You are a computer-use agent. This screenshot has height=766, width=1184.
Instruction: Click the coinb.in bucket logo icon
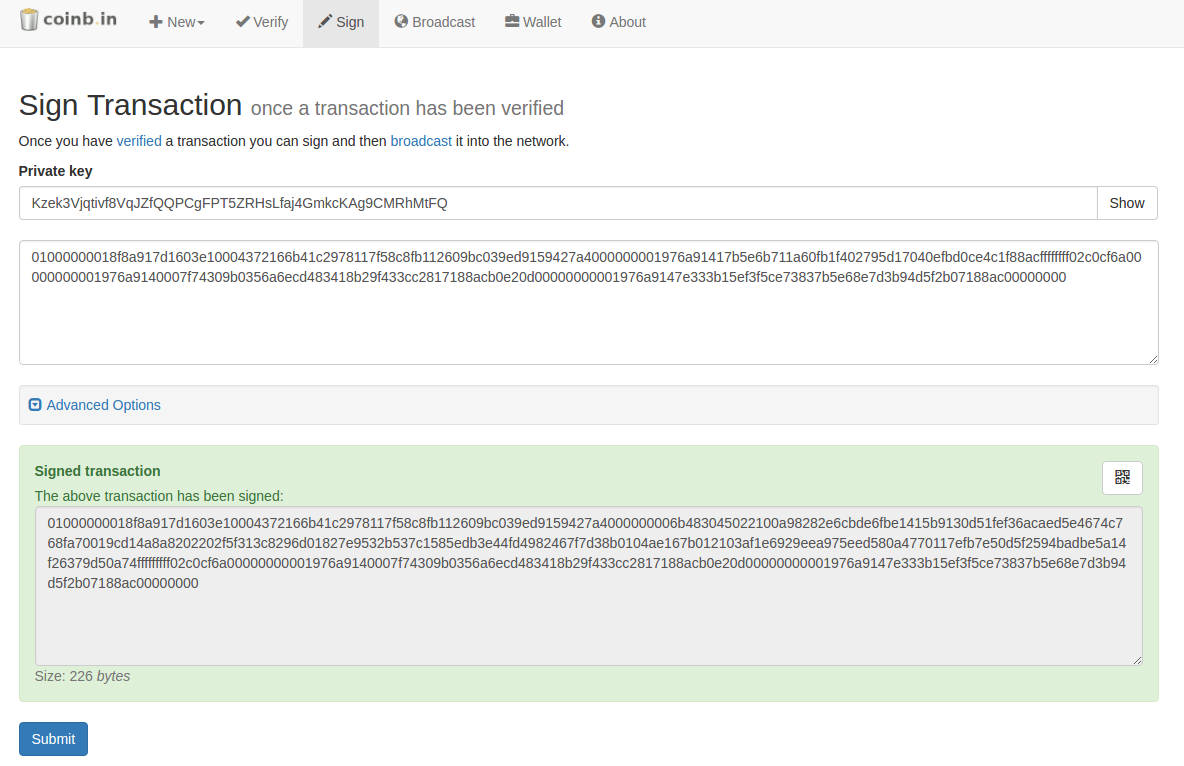pyautogui.click(x=30, y=20)
